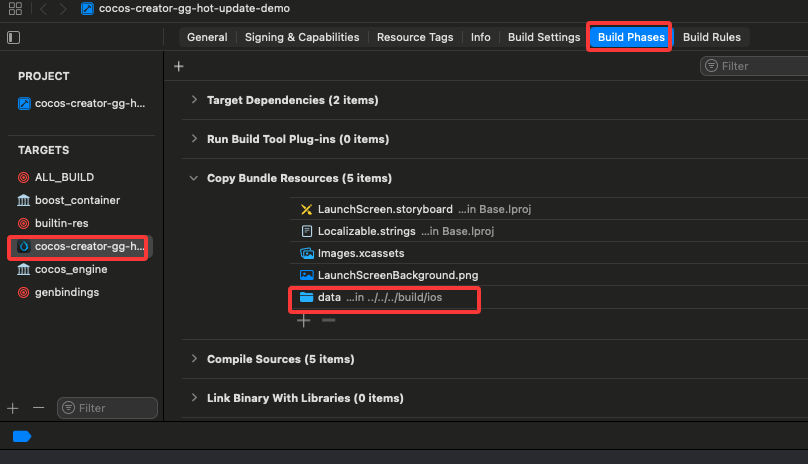Add a file to Copy Bundle Resources

tap(305, 321)
